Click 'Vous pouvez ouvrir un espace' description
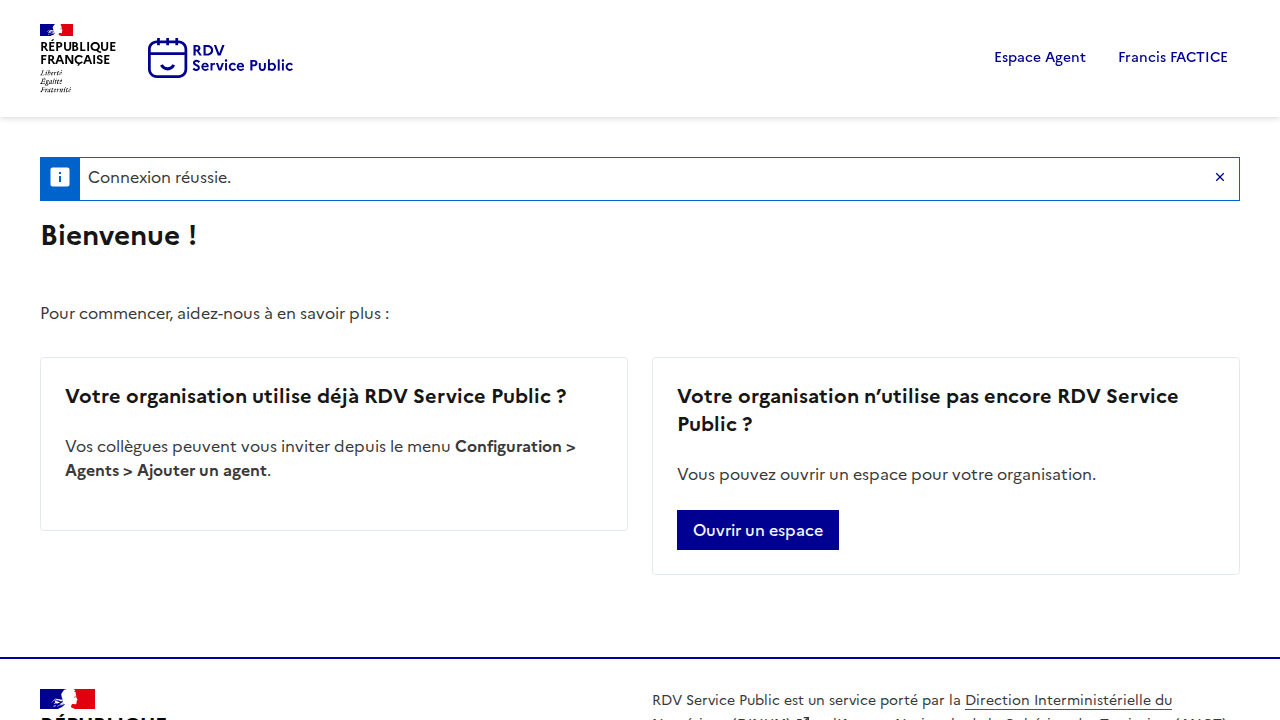The width and height of the screenshot is (1280, 720). coord(886,474)
